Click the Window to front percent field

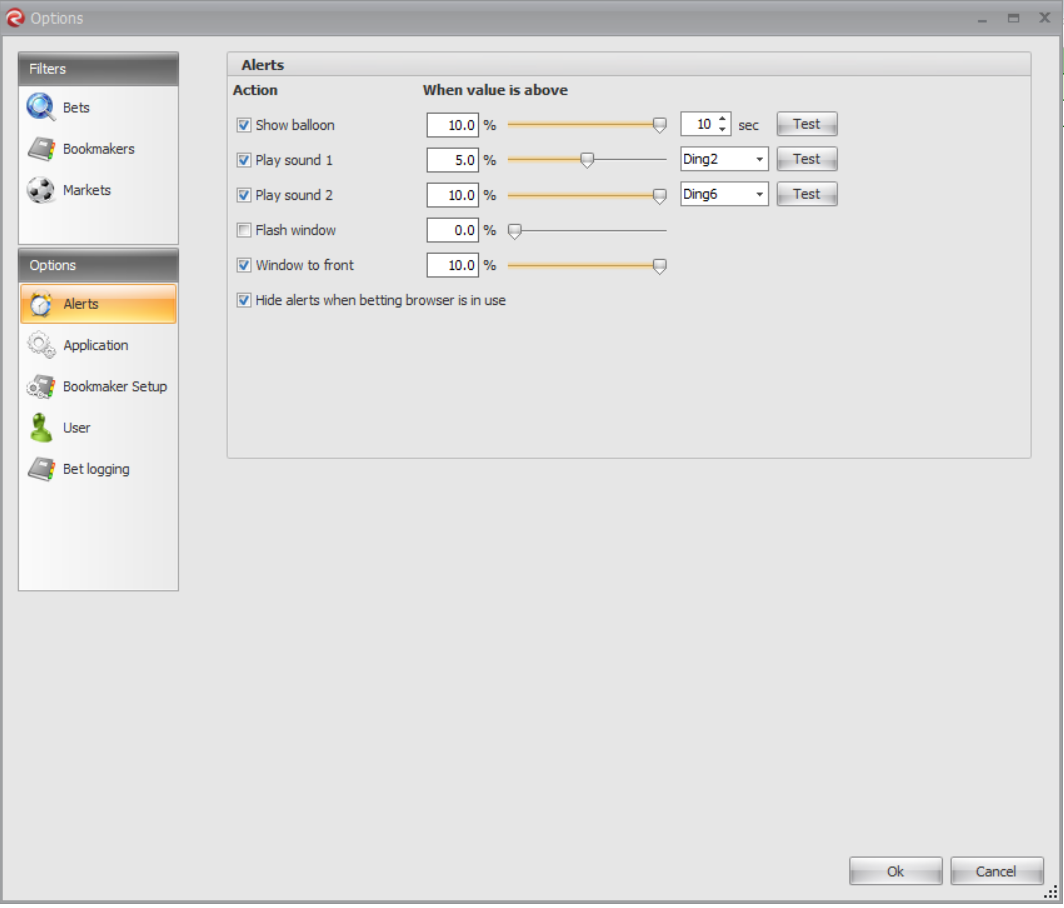(452, 265)
